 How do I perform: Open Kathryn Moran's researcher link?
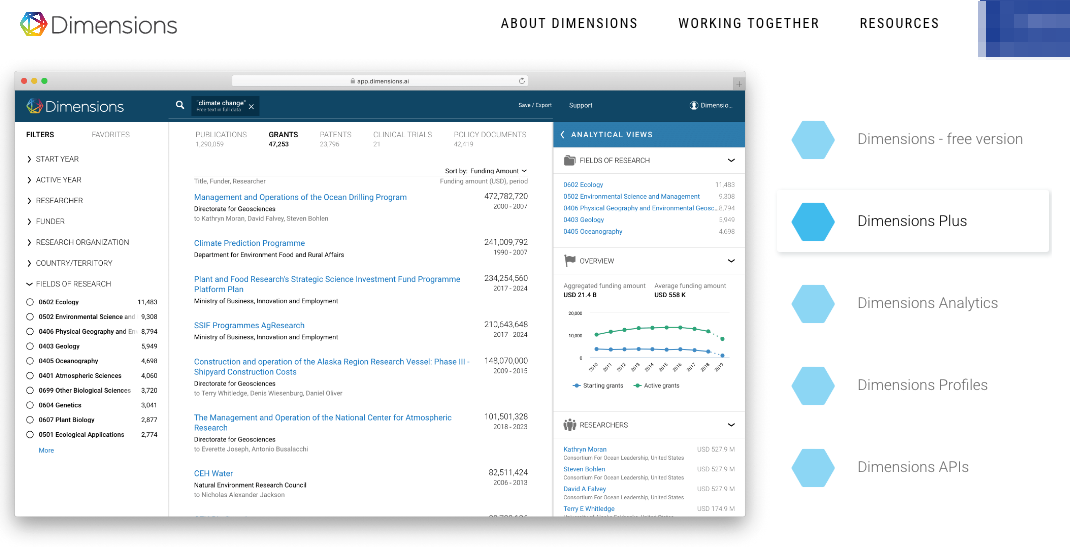coord(585,449)
